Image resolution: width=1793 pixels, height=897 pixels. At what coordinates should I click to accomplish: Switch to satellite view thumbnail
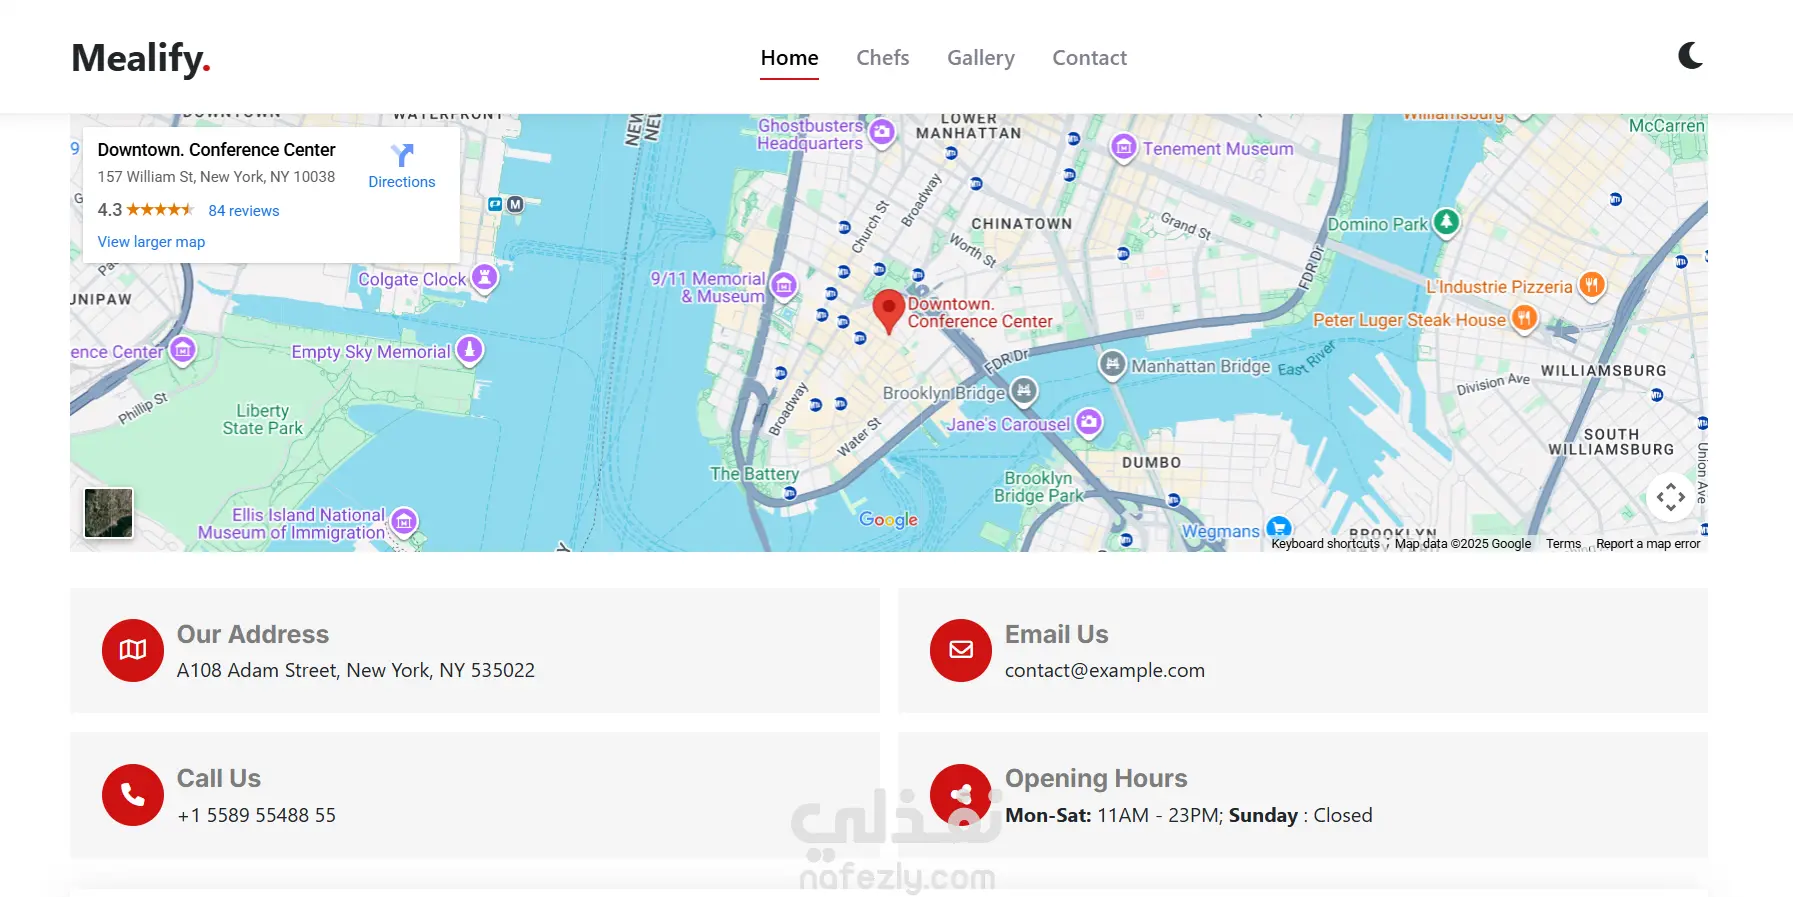coord(109,513)
